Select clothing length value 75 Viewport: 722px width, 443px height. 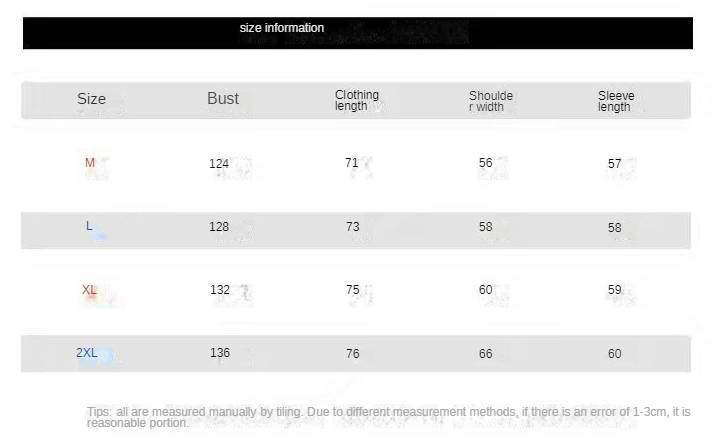click(x=353, y=290)
